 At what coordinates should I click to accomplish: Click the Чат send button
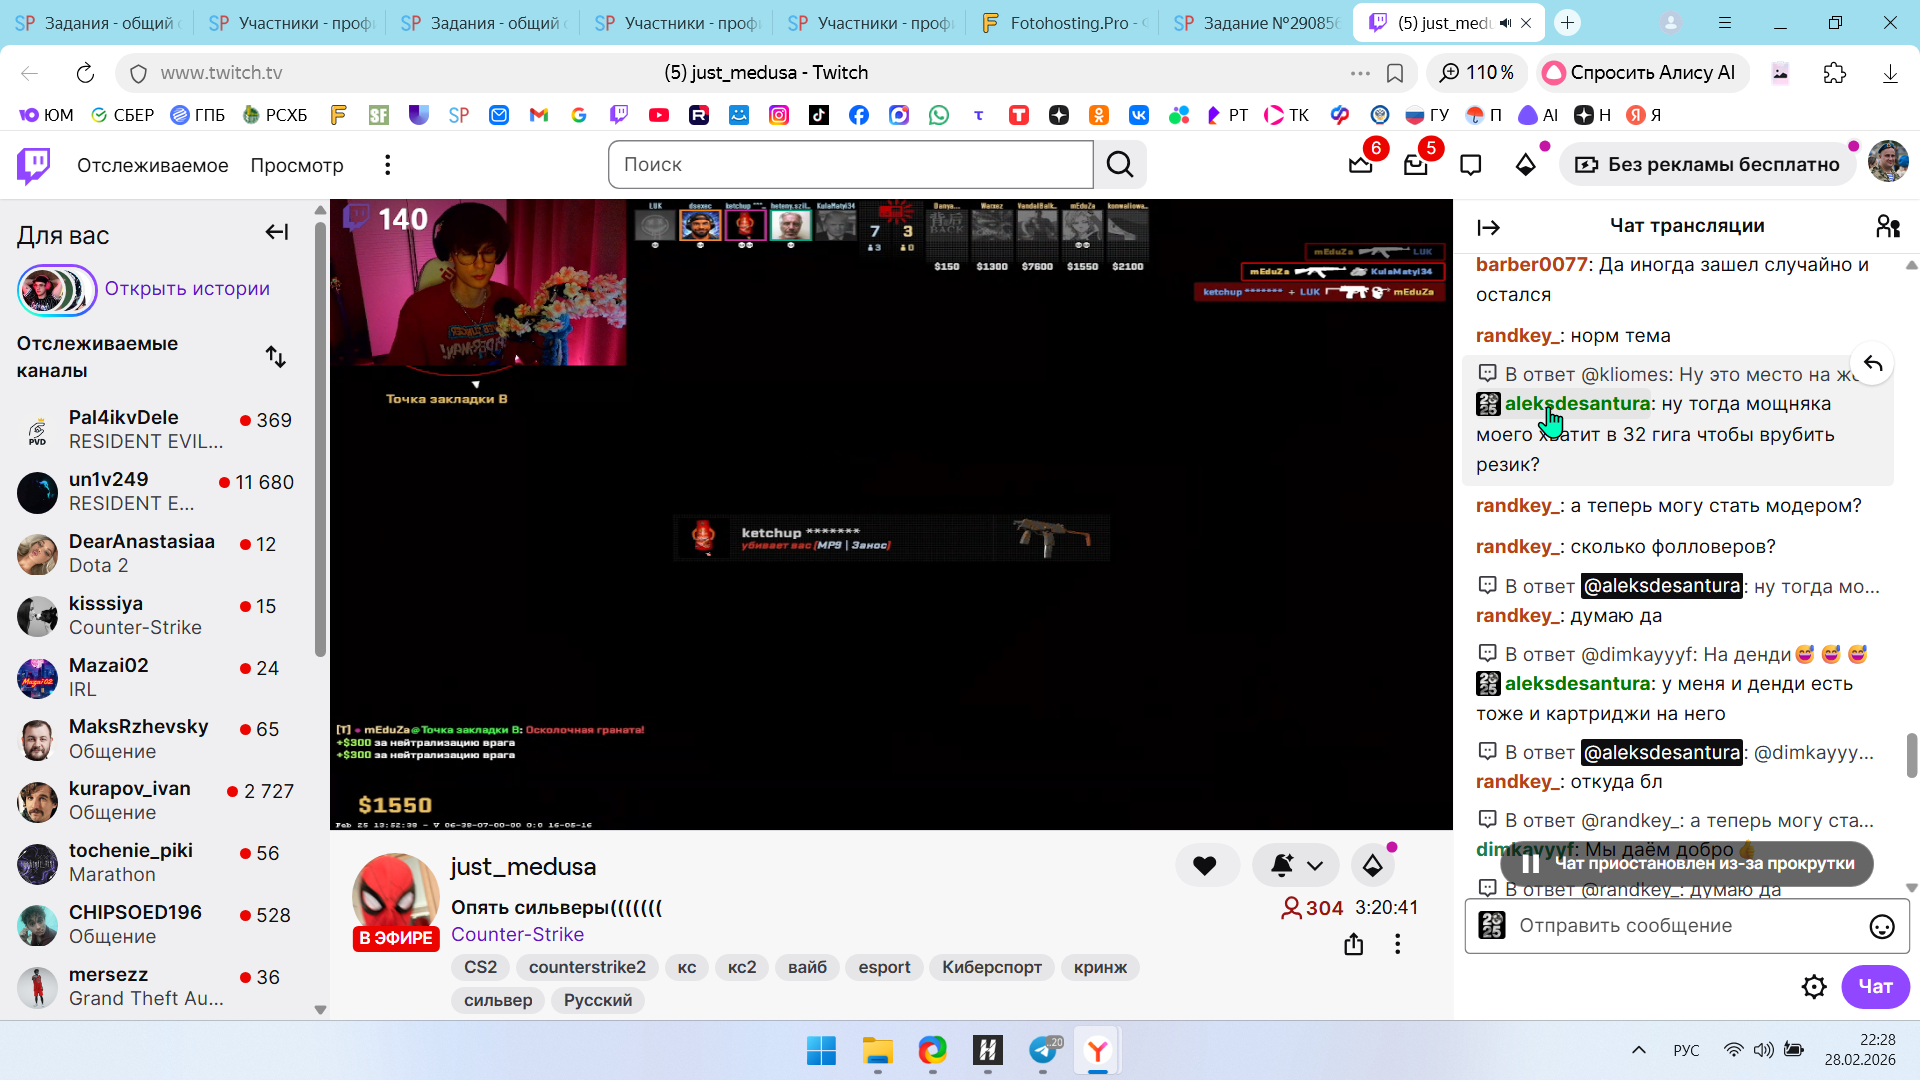[x=1875, y=987]
